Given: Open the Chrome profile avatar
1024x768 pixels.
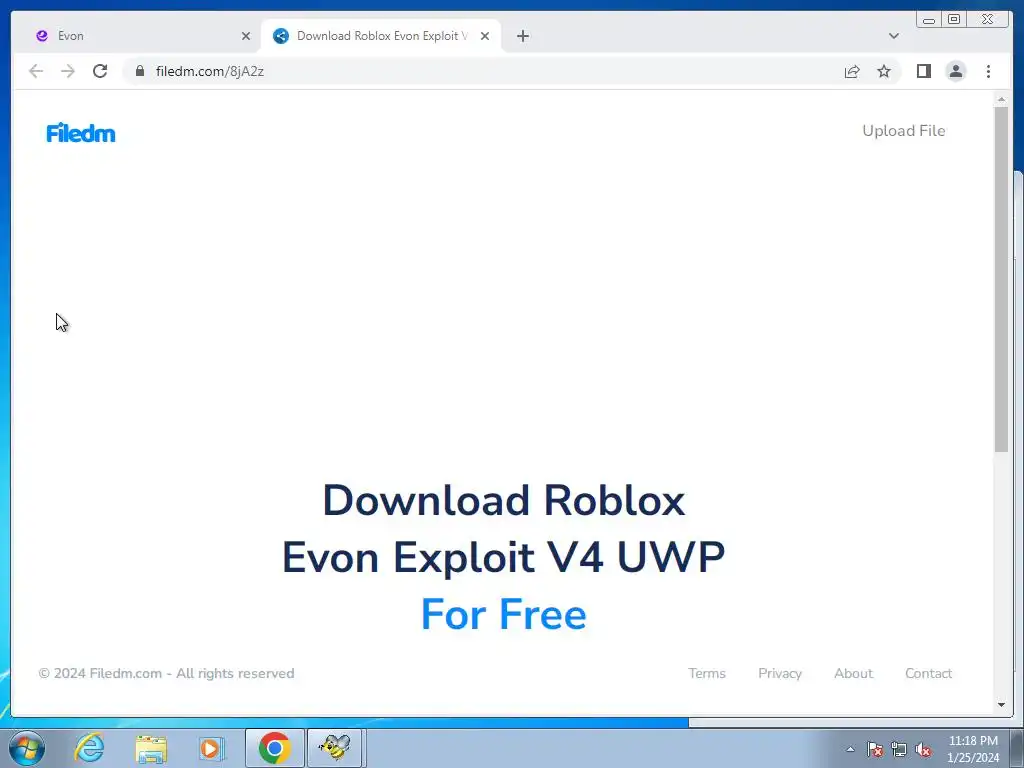Looking at the screenshot, I should [955, 71].
